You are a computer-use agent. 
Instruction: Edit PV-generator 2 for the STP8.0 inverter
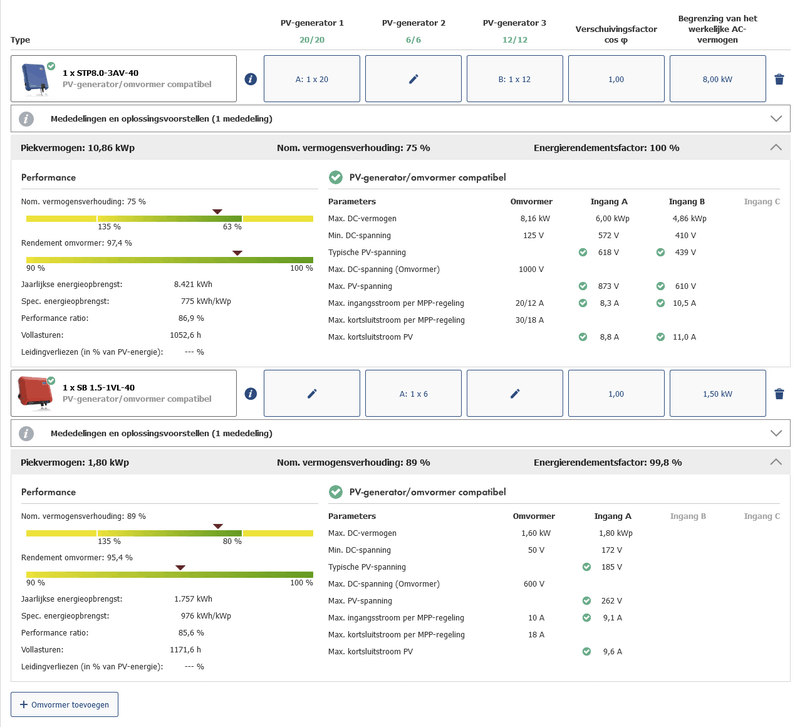(x=414, y=79)
